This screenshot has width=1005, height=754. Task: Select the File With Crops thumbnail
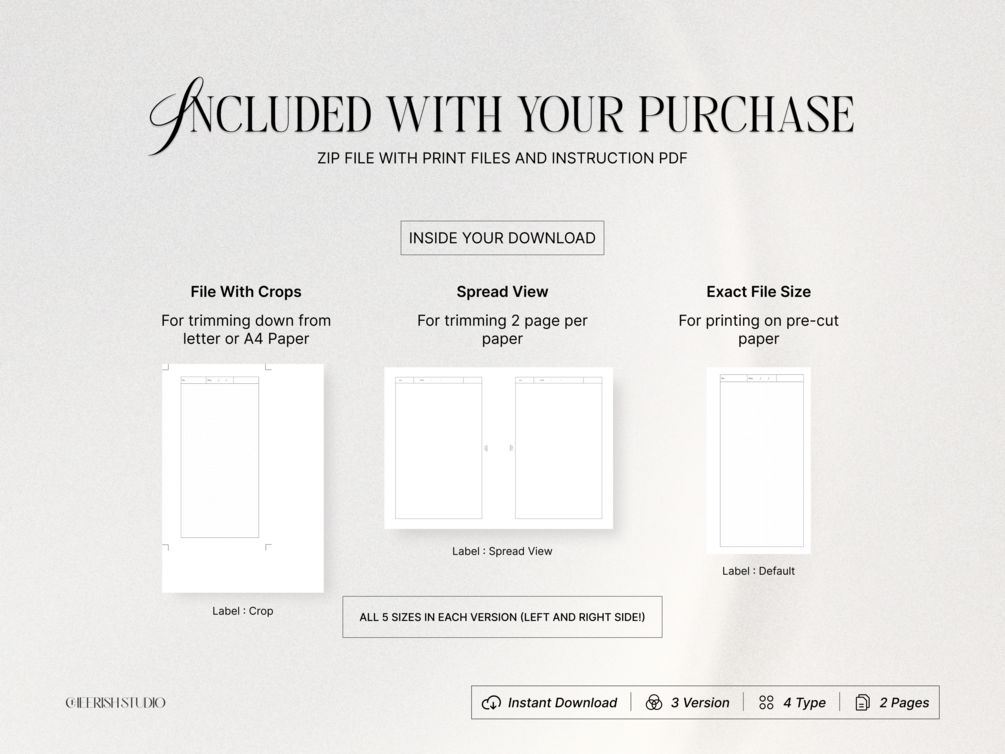pos(243,478)
